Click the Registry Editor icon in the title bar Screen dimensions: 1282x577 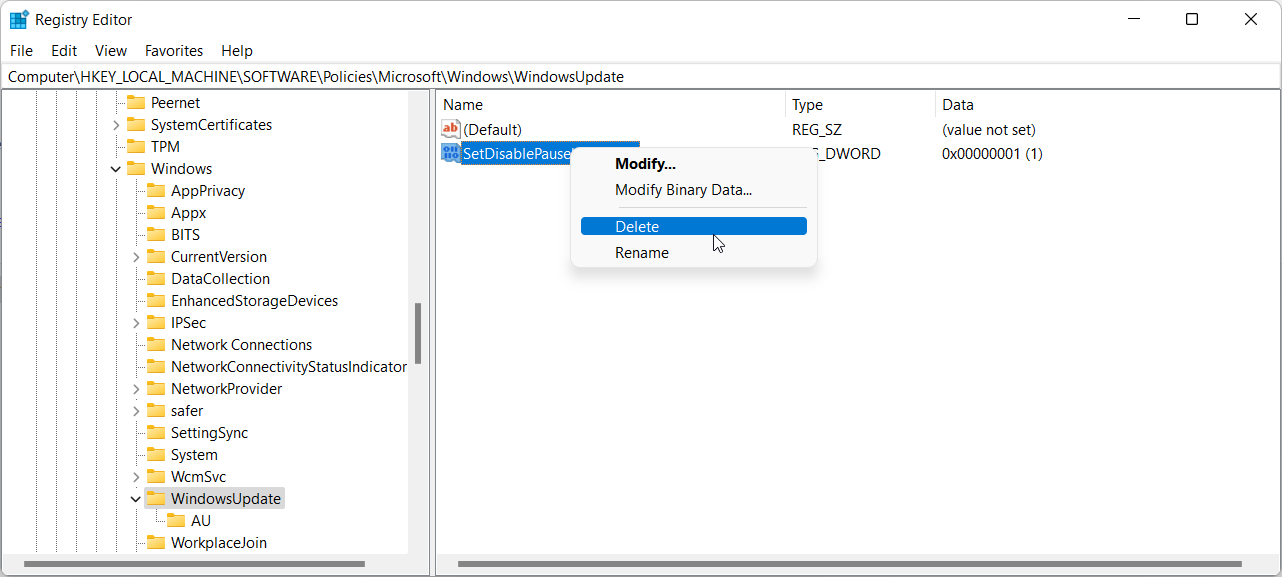(x=18, y=19)
